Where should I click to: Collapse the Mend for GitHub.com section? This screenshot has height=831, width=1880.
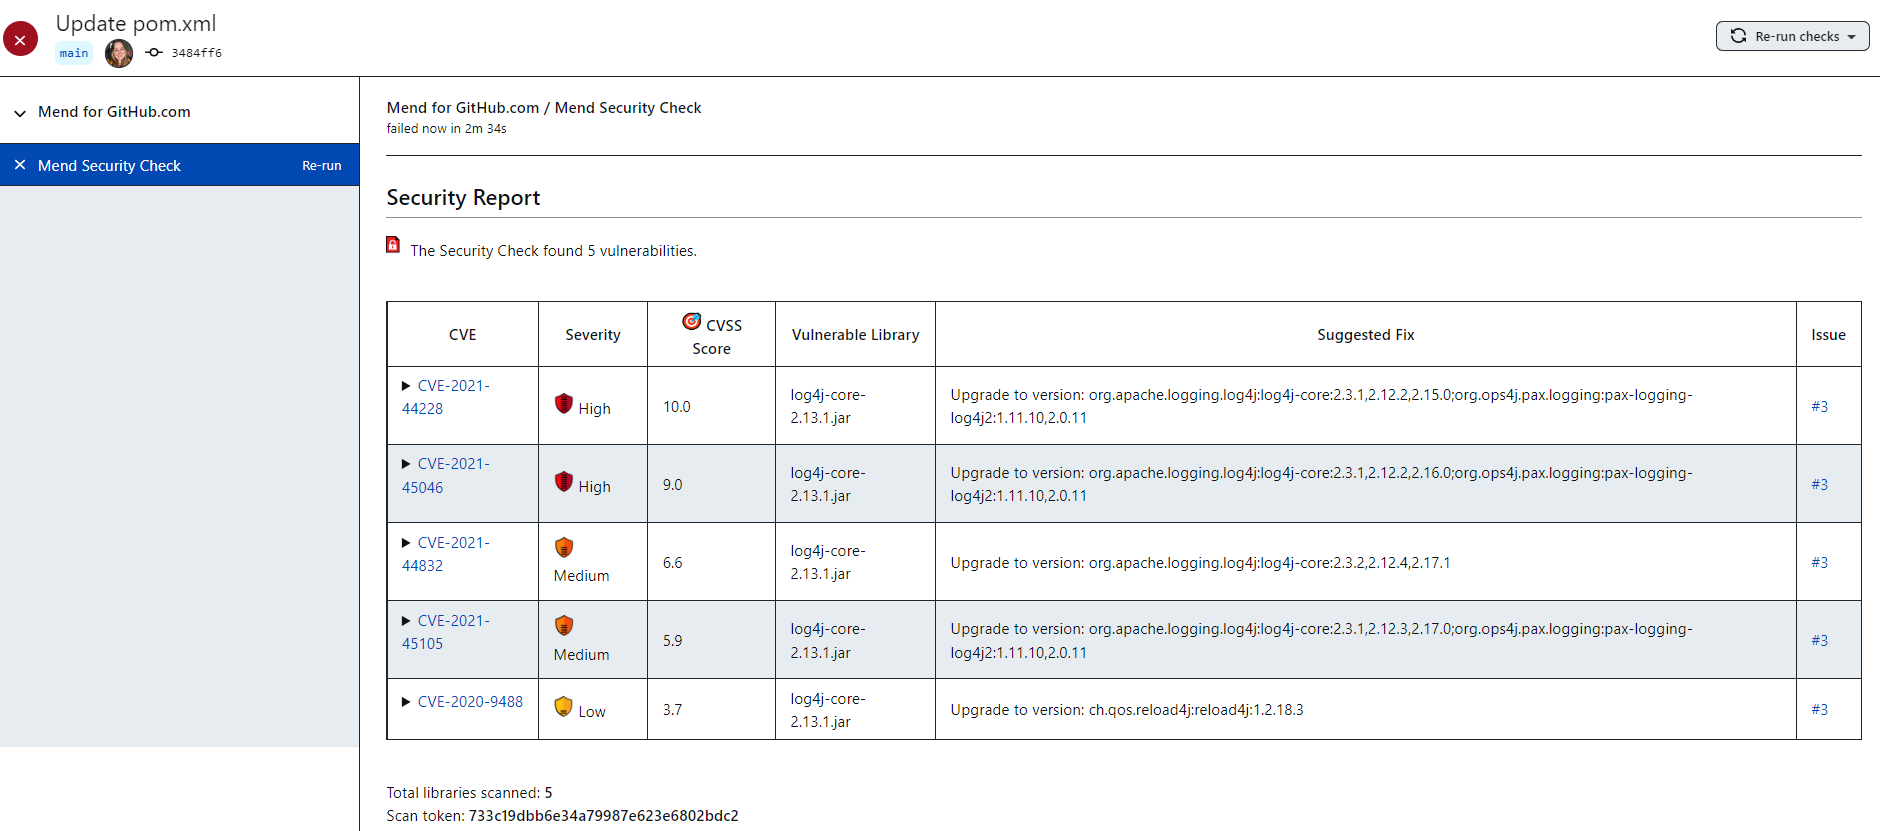20,113
